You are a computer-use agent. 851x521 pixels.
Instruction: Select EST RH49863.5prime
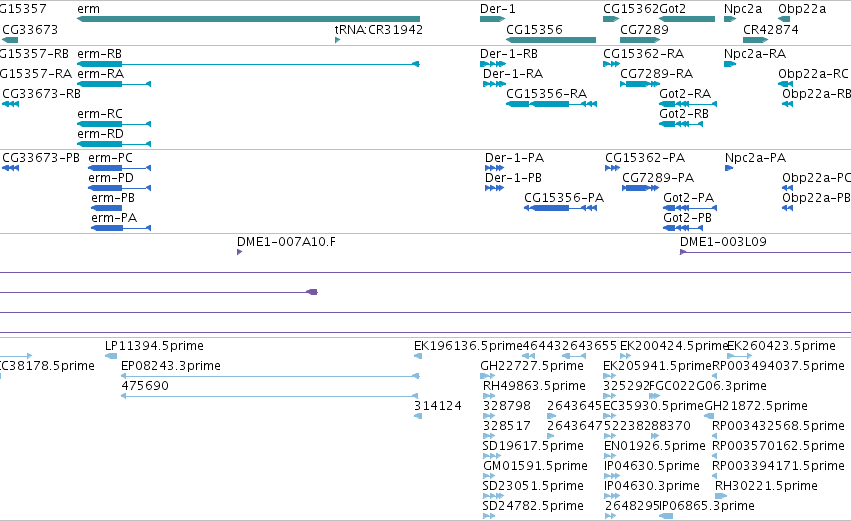click(488, 396)
